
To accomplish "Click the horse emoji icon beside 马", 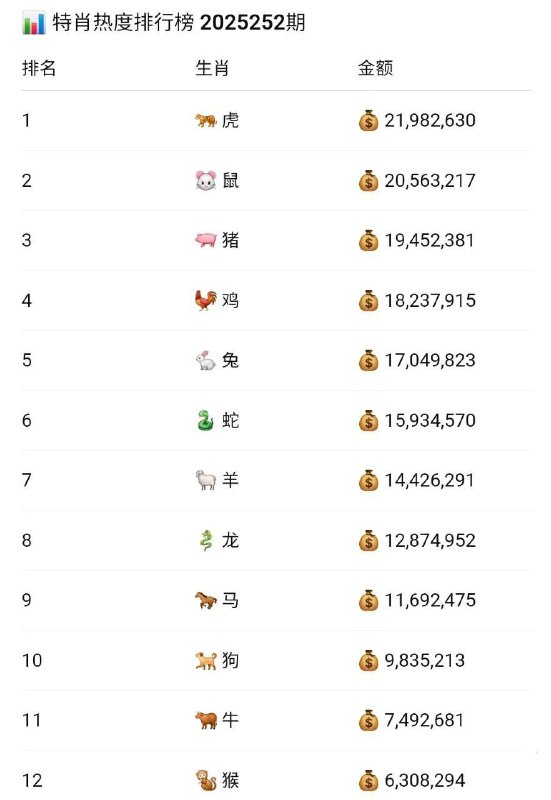I will pos(206,601).
